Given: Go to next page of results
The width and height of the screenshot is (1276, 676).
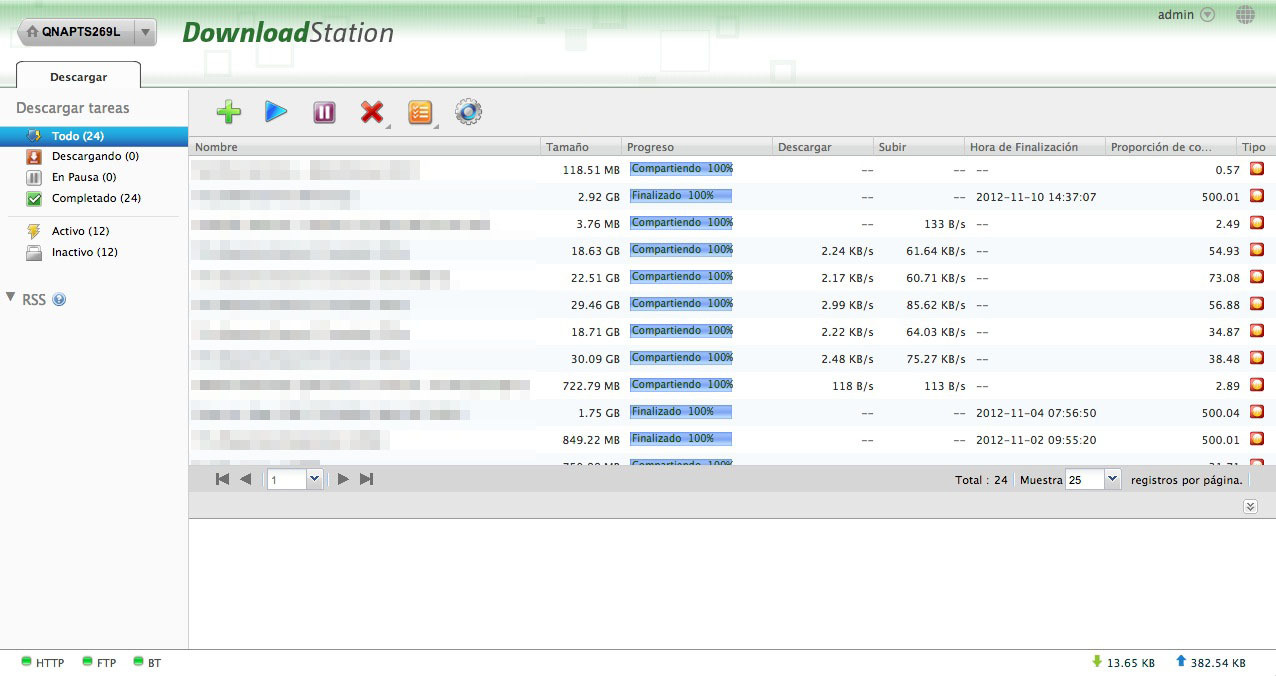Looking at the screenshot, I should [x=343, y=480].
